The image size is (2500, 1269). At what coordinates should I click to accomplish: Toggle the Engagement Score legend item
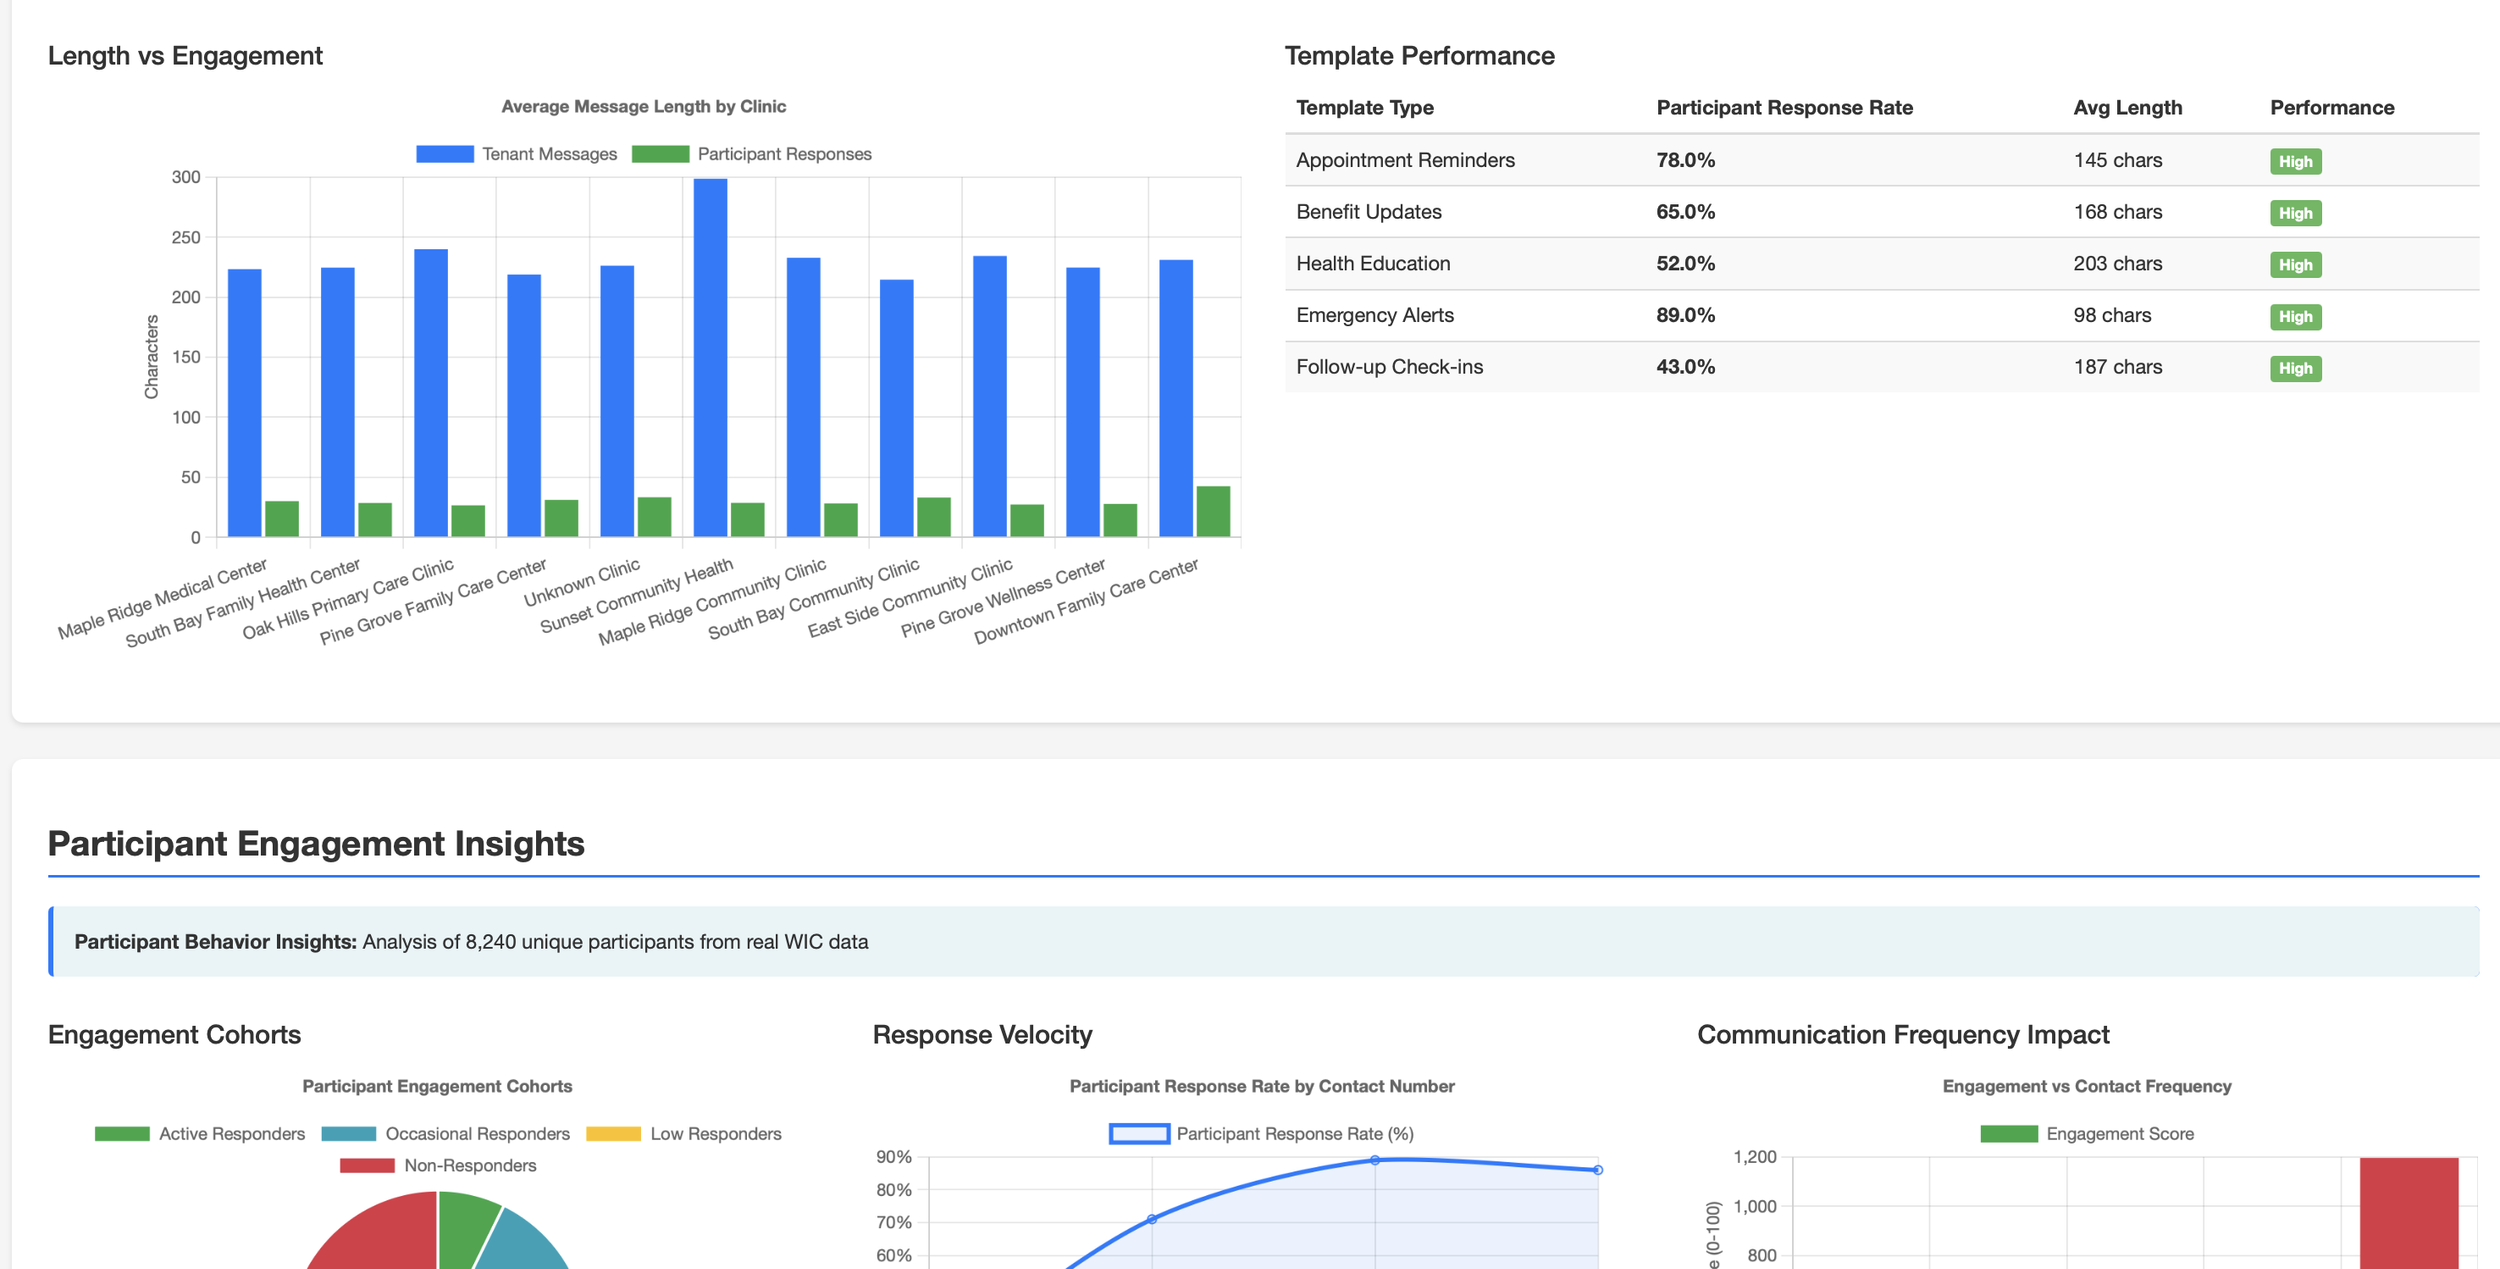[x=2088, y=1134]
